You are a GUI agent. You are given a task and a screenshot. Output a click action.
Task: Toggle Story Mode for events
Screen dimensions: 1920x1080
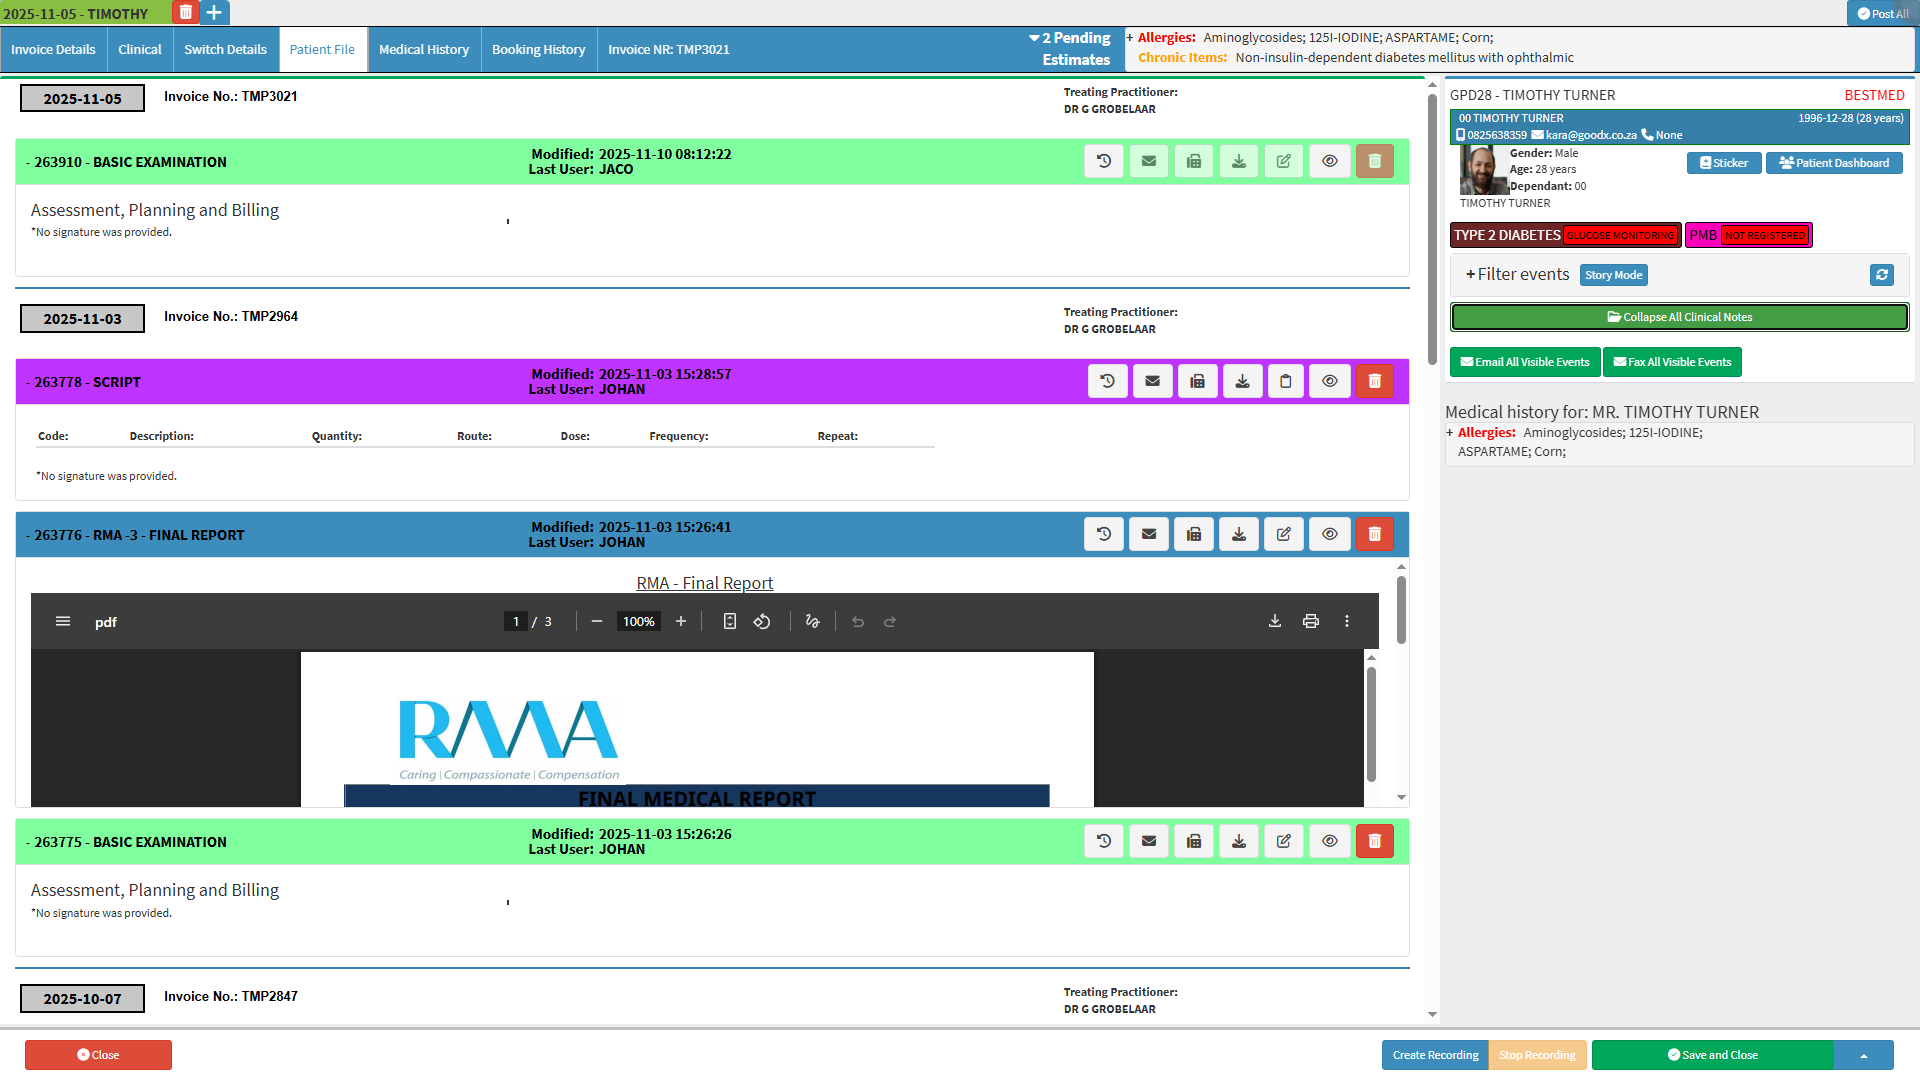pyautogui.click(x=1613, y=275)
